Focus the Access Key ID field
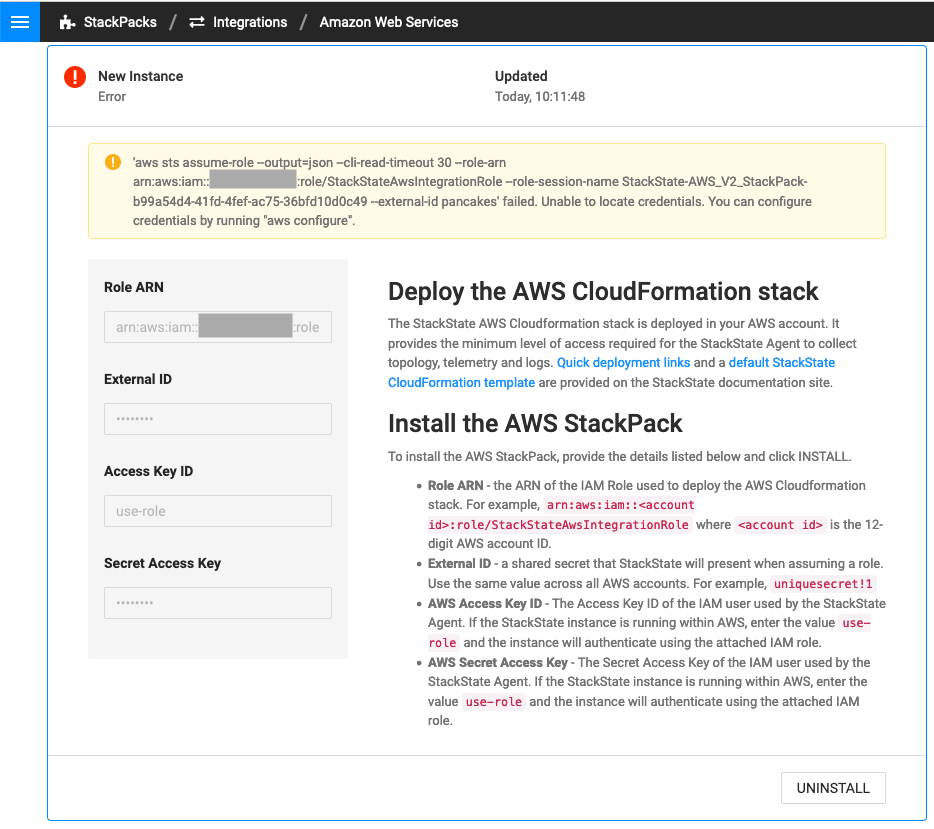Screen dimensions: 934x829 coord(217,511)
